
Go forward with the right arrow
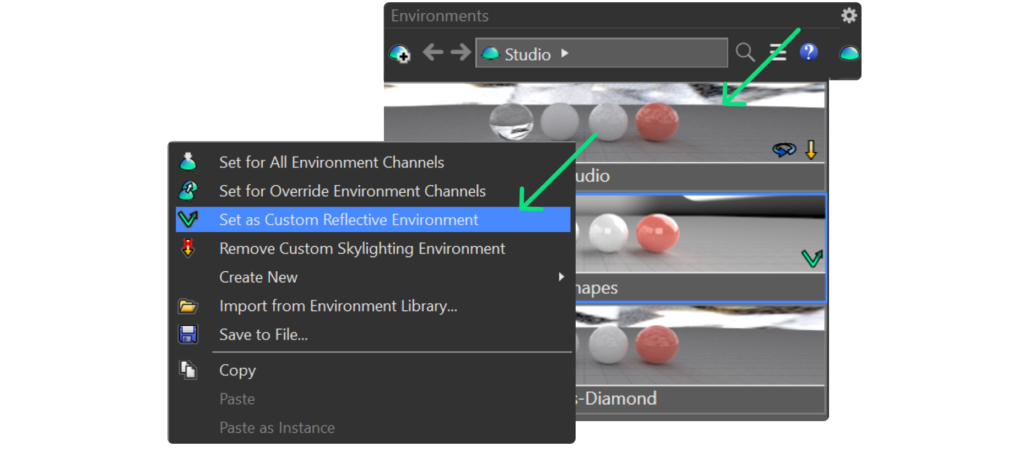460,53
